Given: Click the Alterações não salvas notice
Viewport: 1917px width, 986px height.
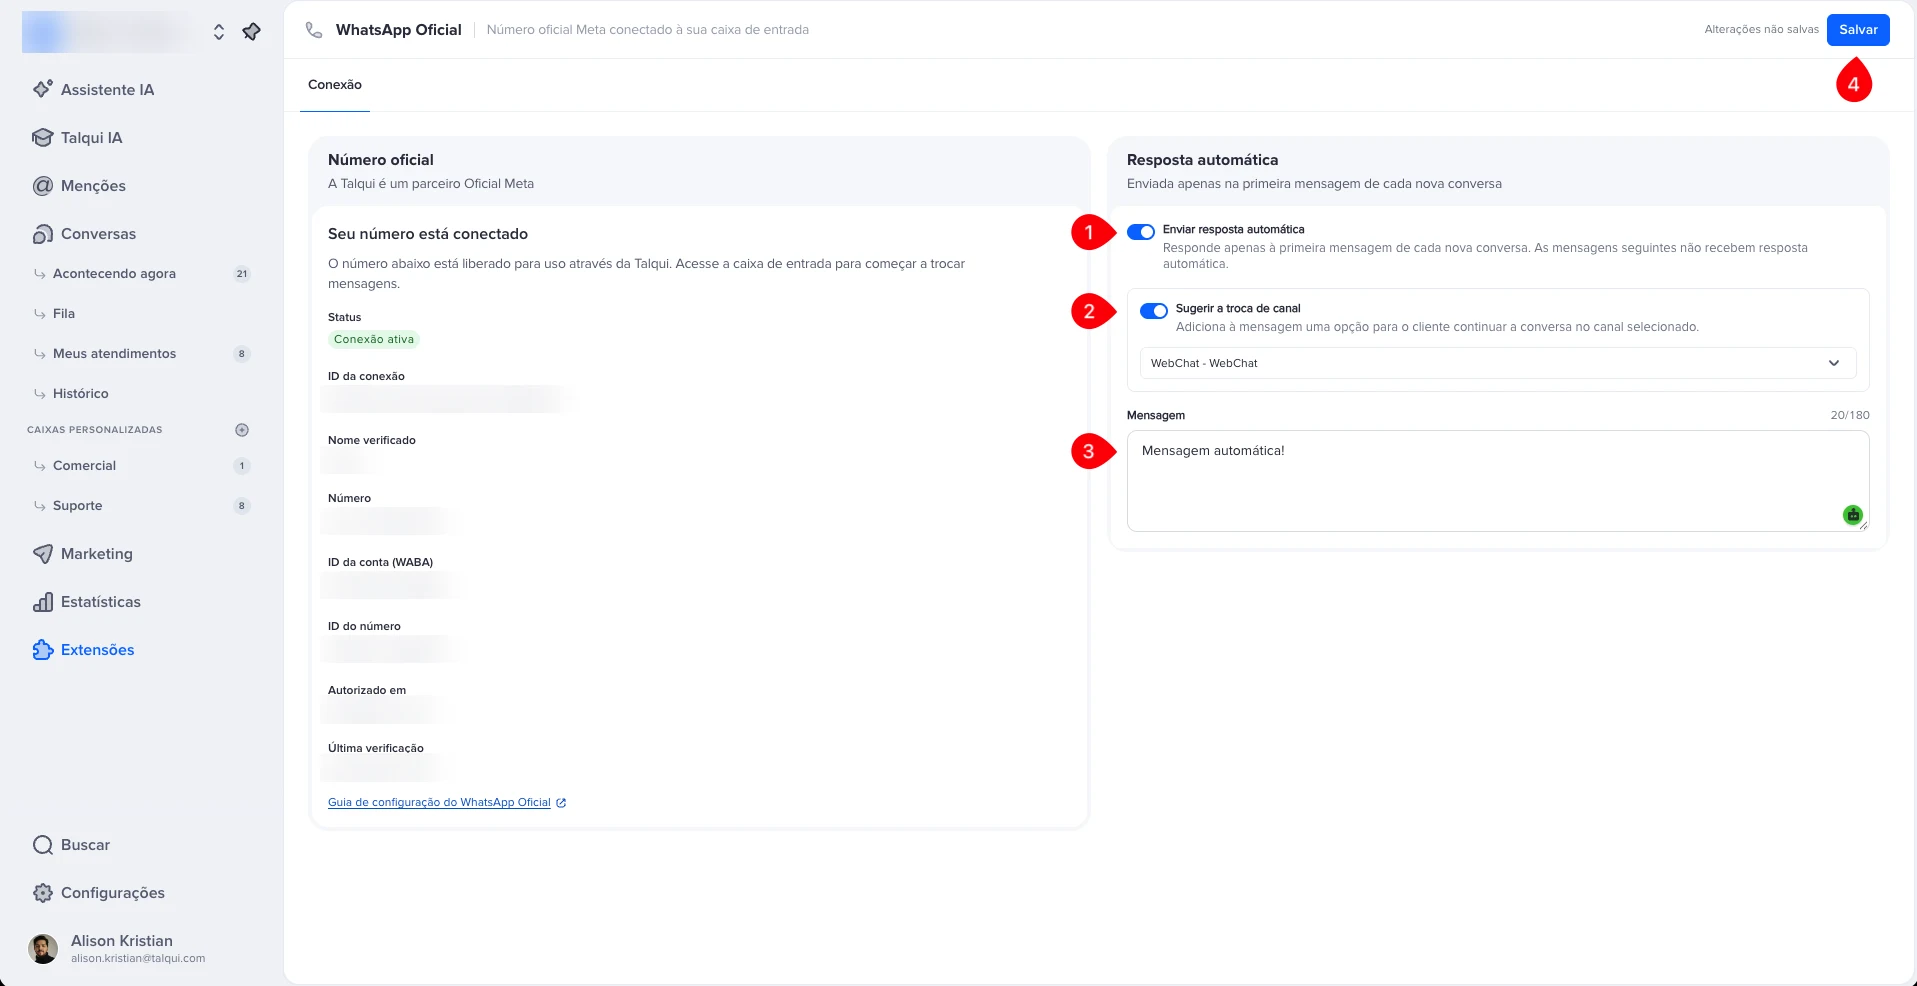Looking at the screenshot, I should [1761, 30].
